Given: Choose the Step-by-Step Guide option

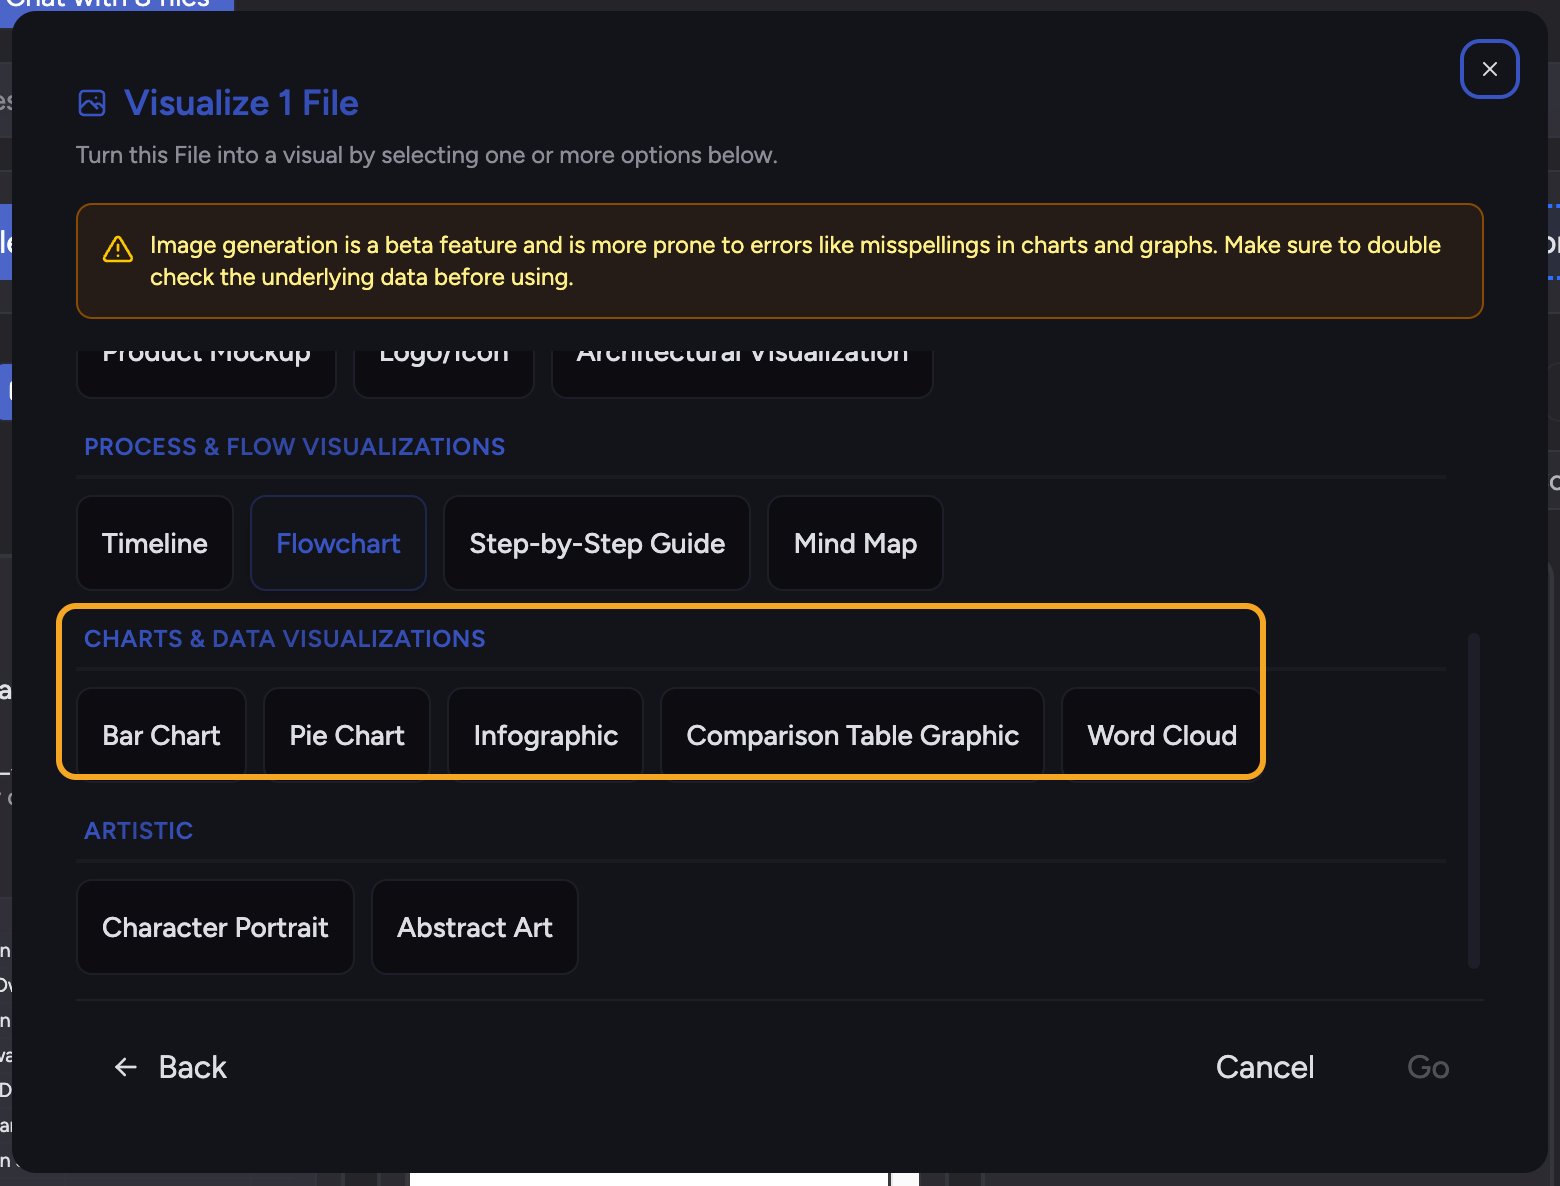Looking at the screenshot, I should tap(597, 543).
